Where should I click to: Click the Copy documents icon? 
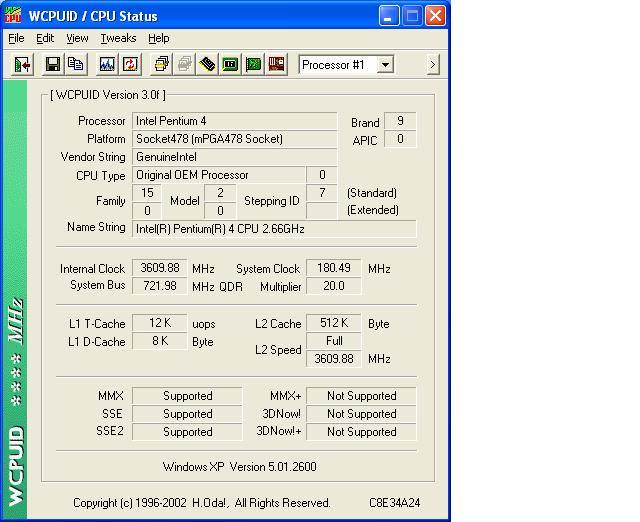coord(76,64)
